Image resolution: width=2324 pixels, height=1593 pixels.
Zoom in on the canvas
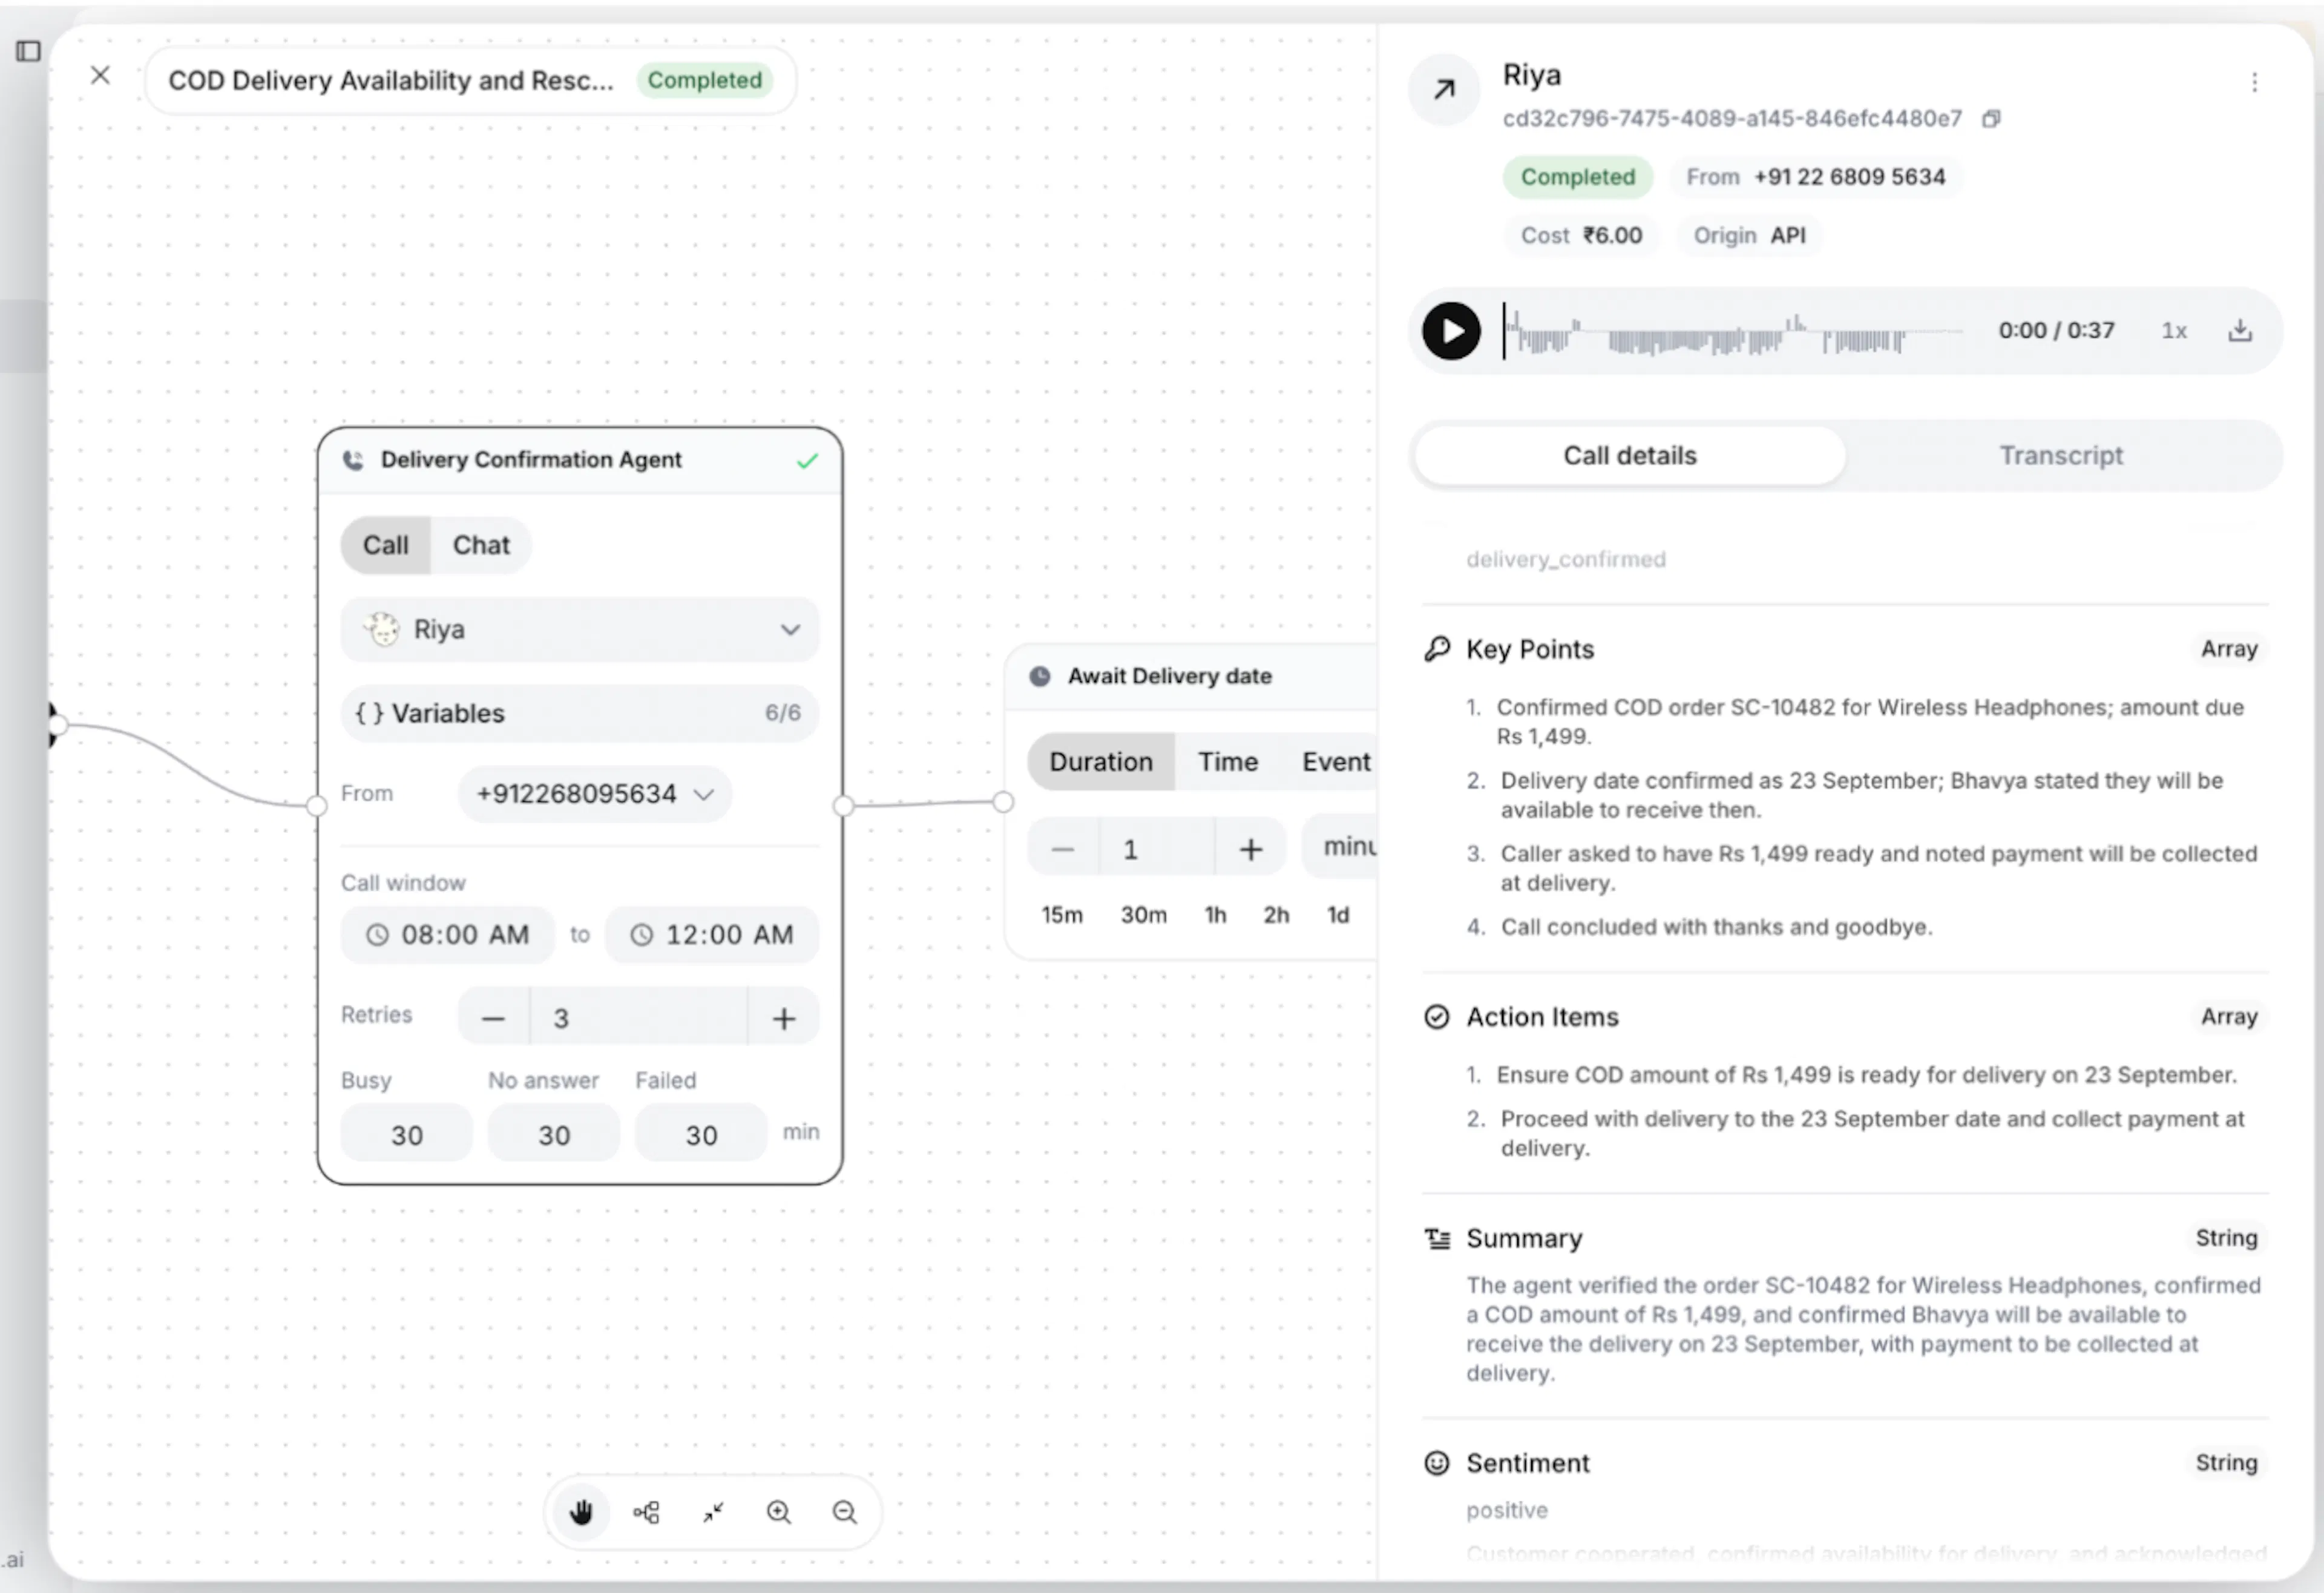pyautogui.click(x=779, y=1512)
